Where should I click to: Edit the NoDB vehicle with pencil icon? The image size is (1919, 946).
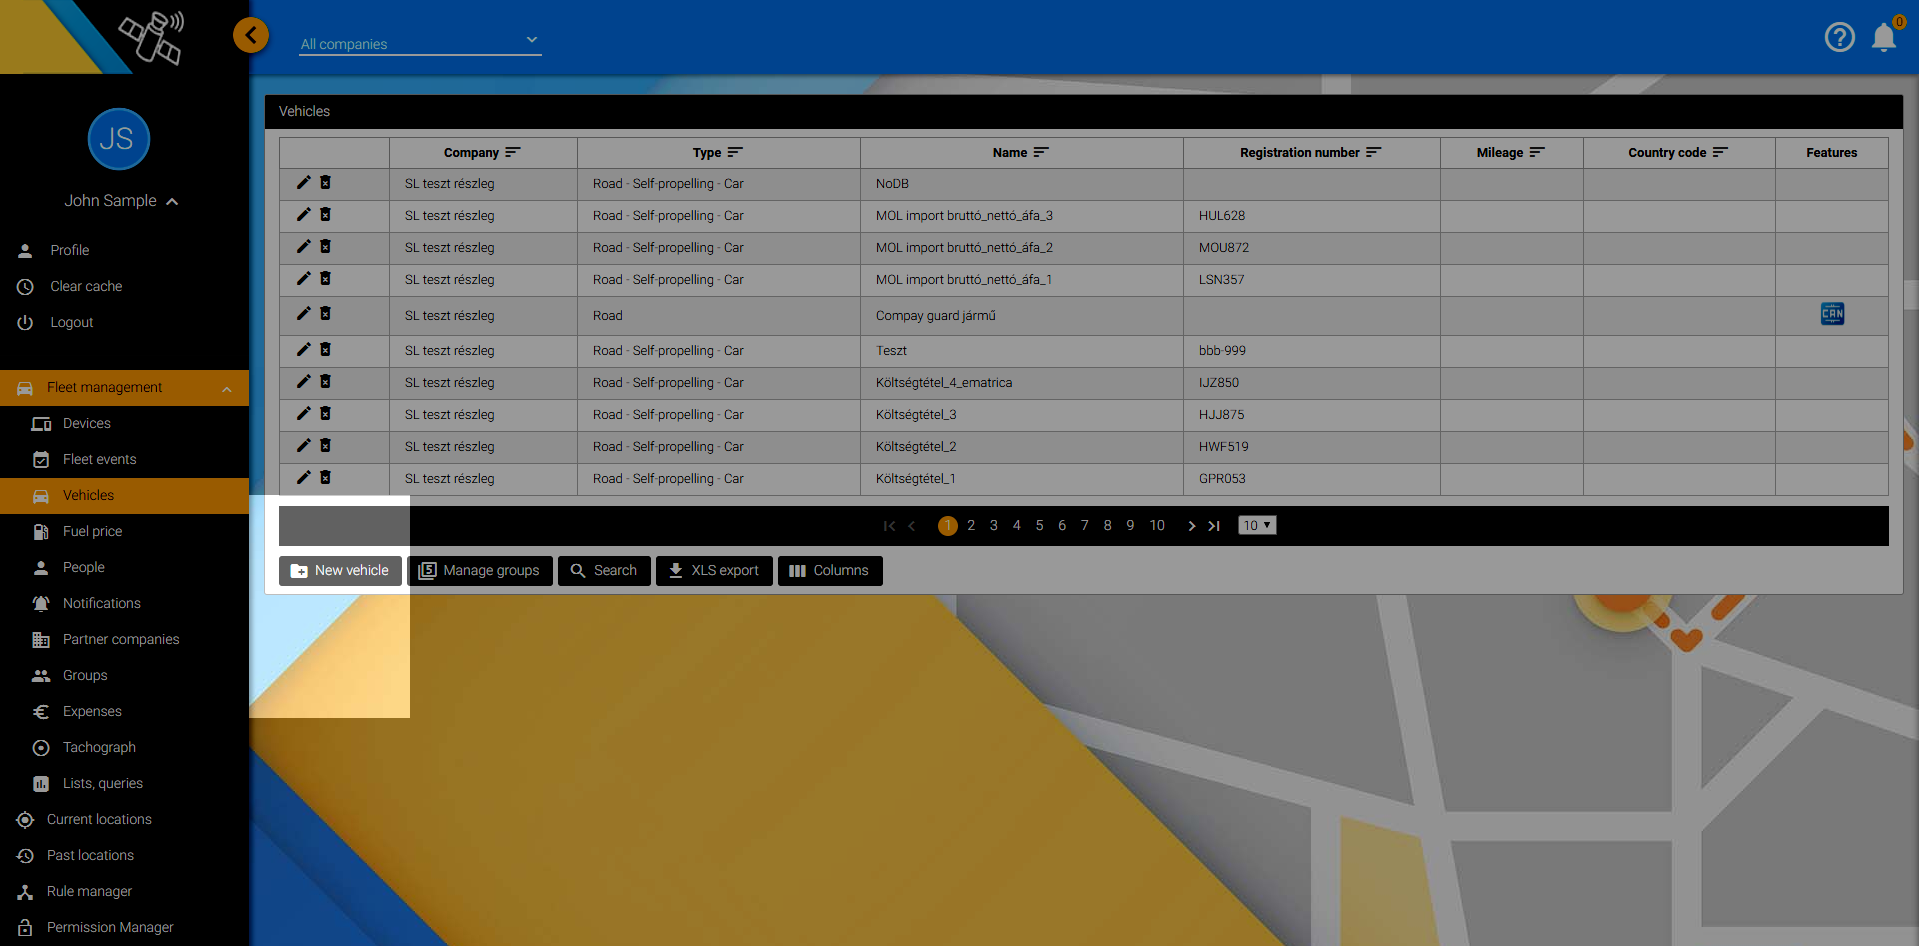(303, 183)
